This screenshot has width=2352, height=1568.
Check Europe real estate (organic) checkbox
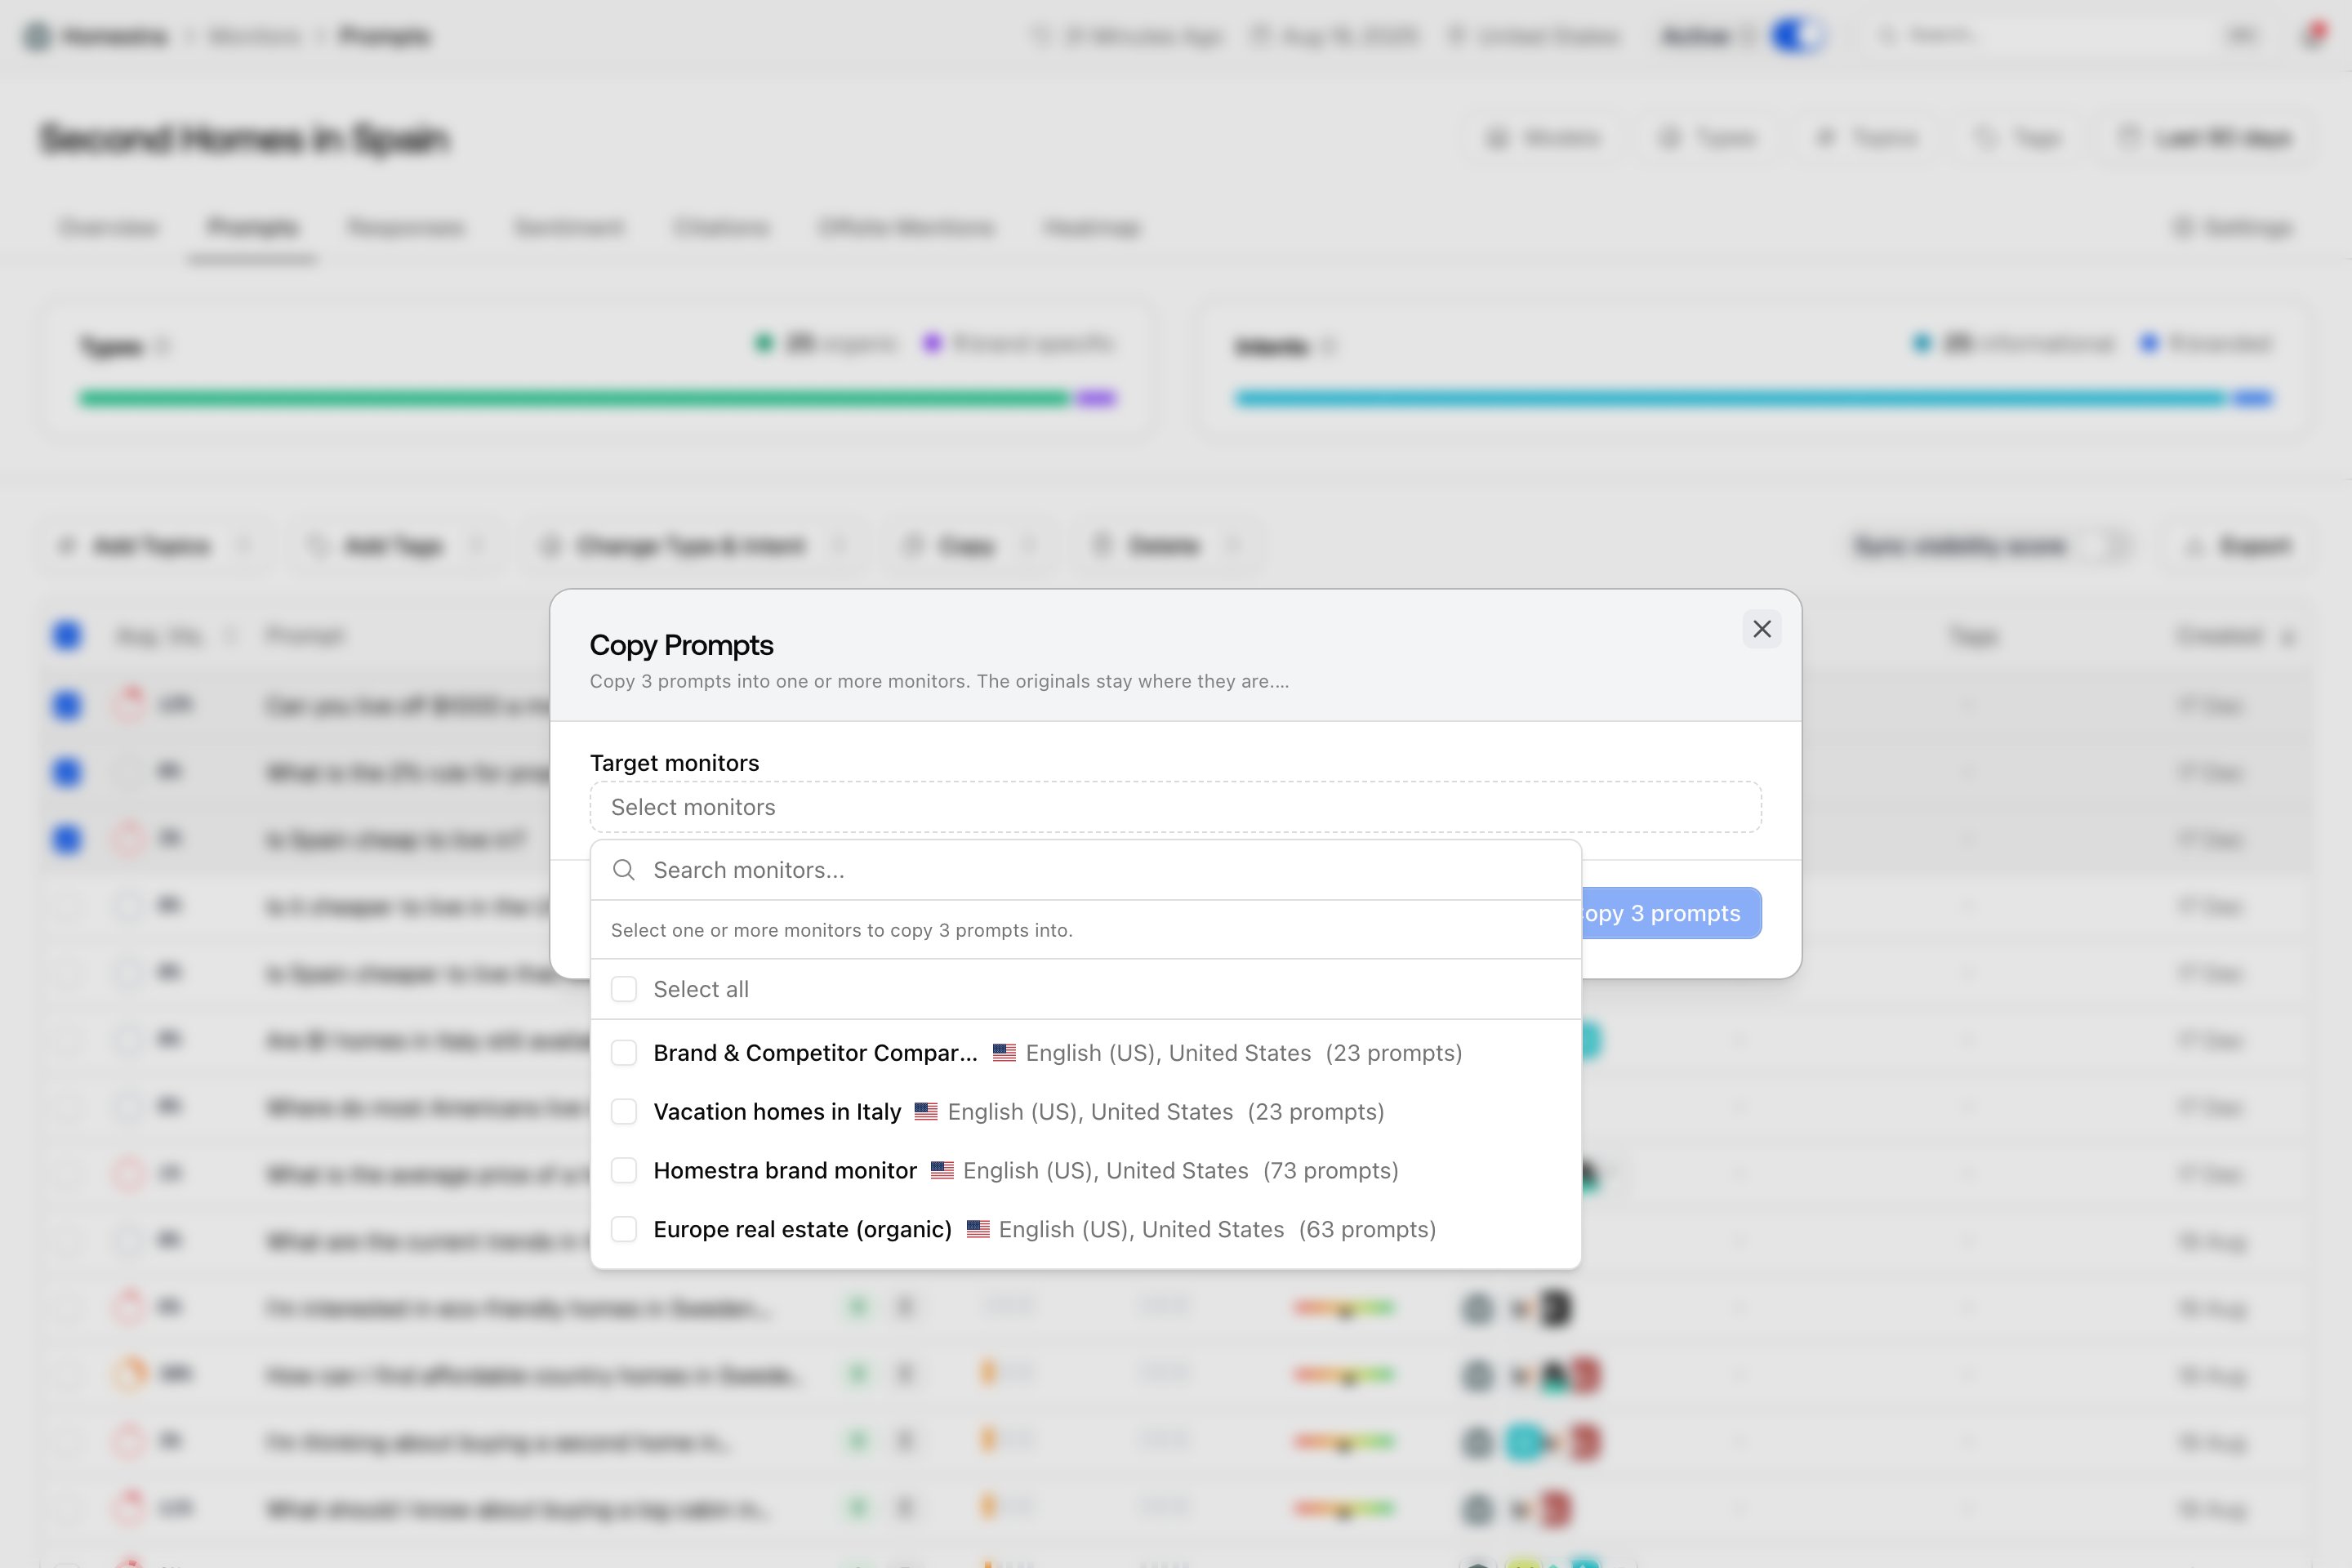[x=624, y=1229]
